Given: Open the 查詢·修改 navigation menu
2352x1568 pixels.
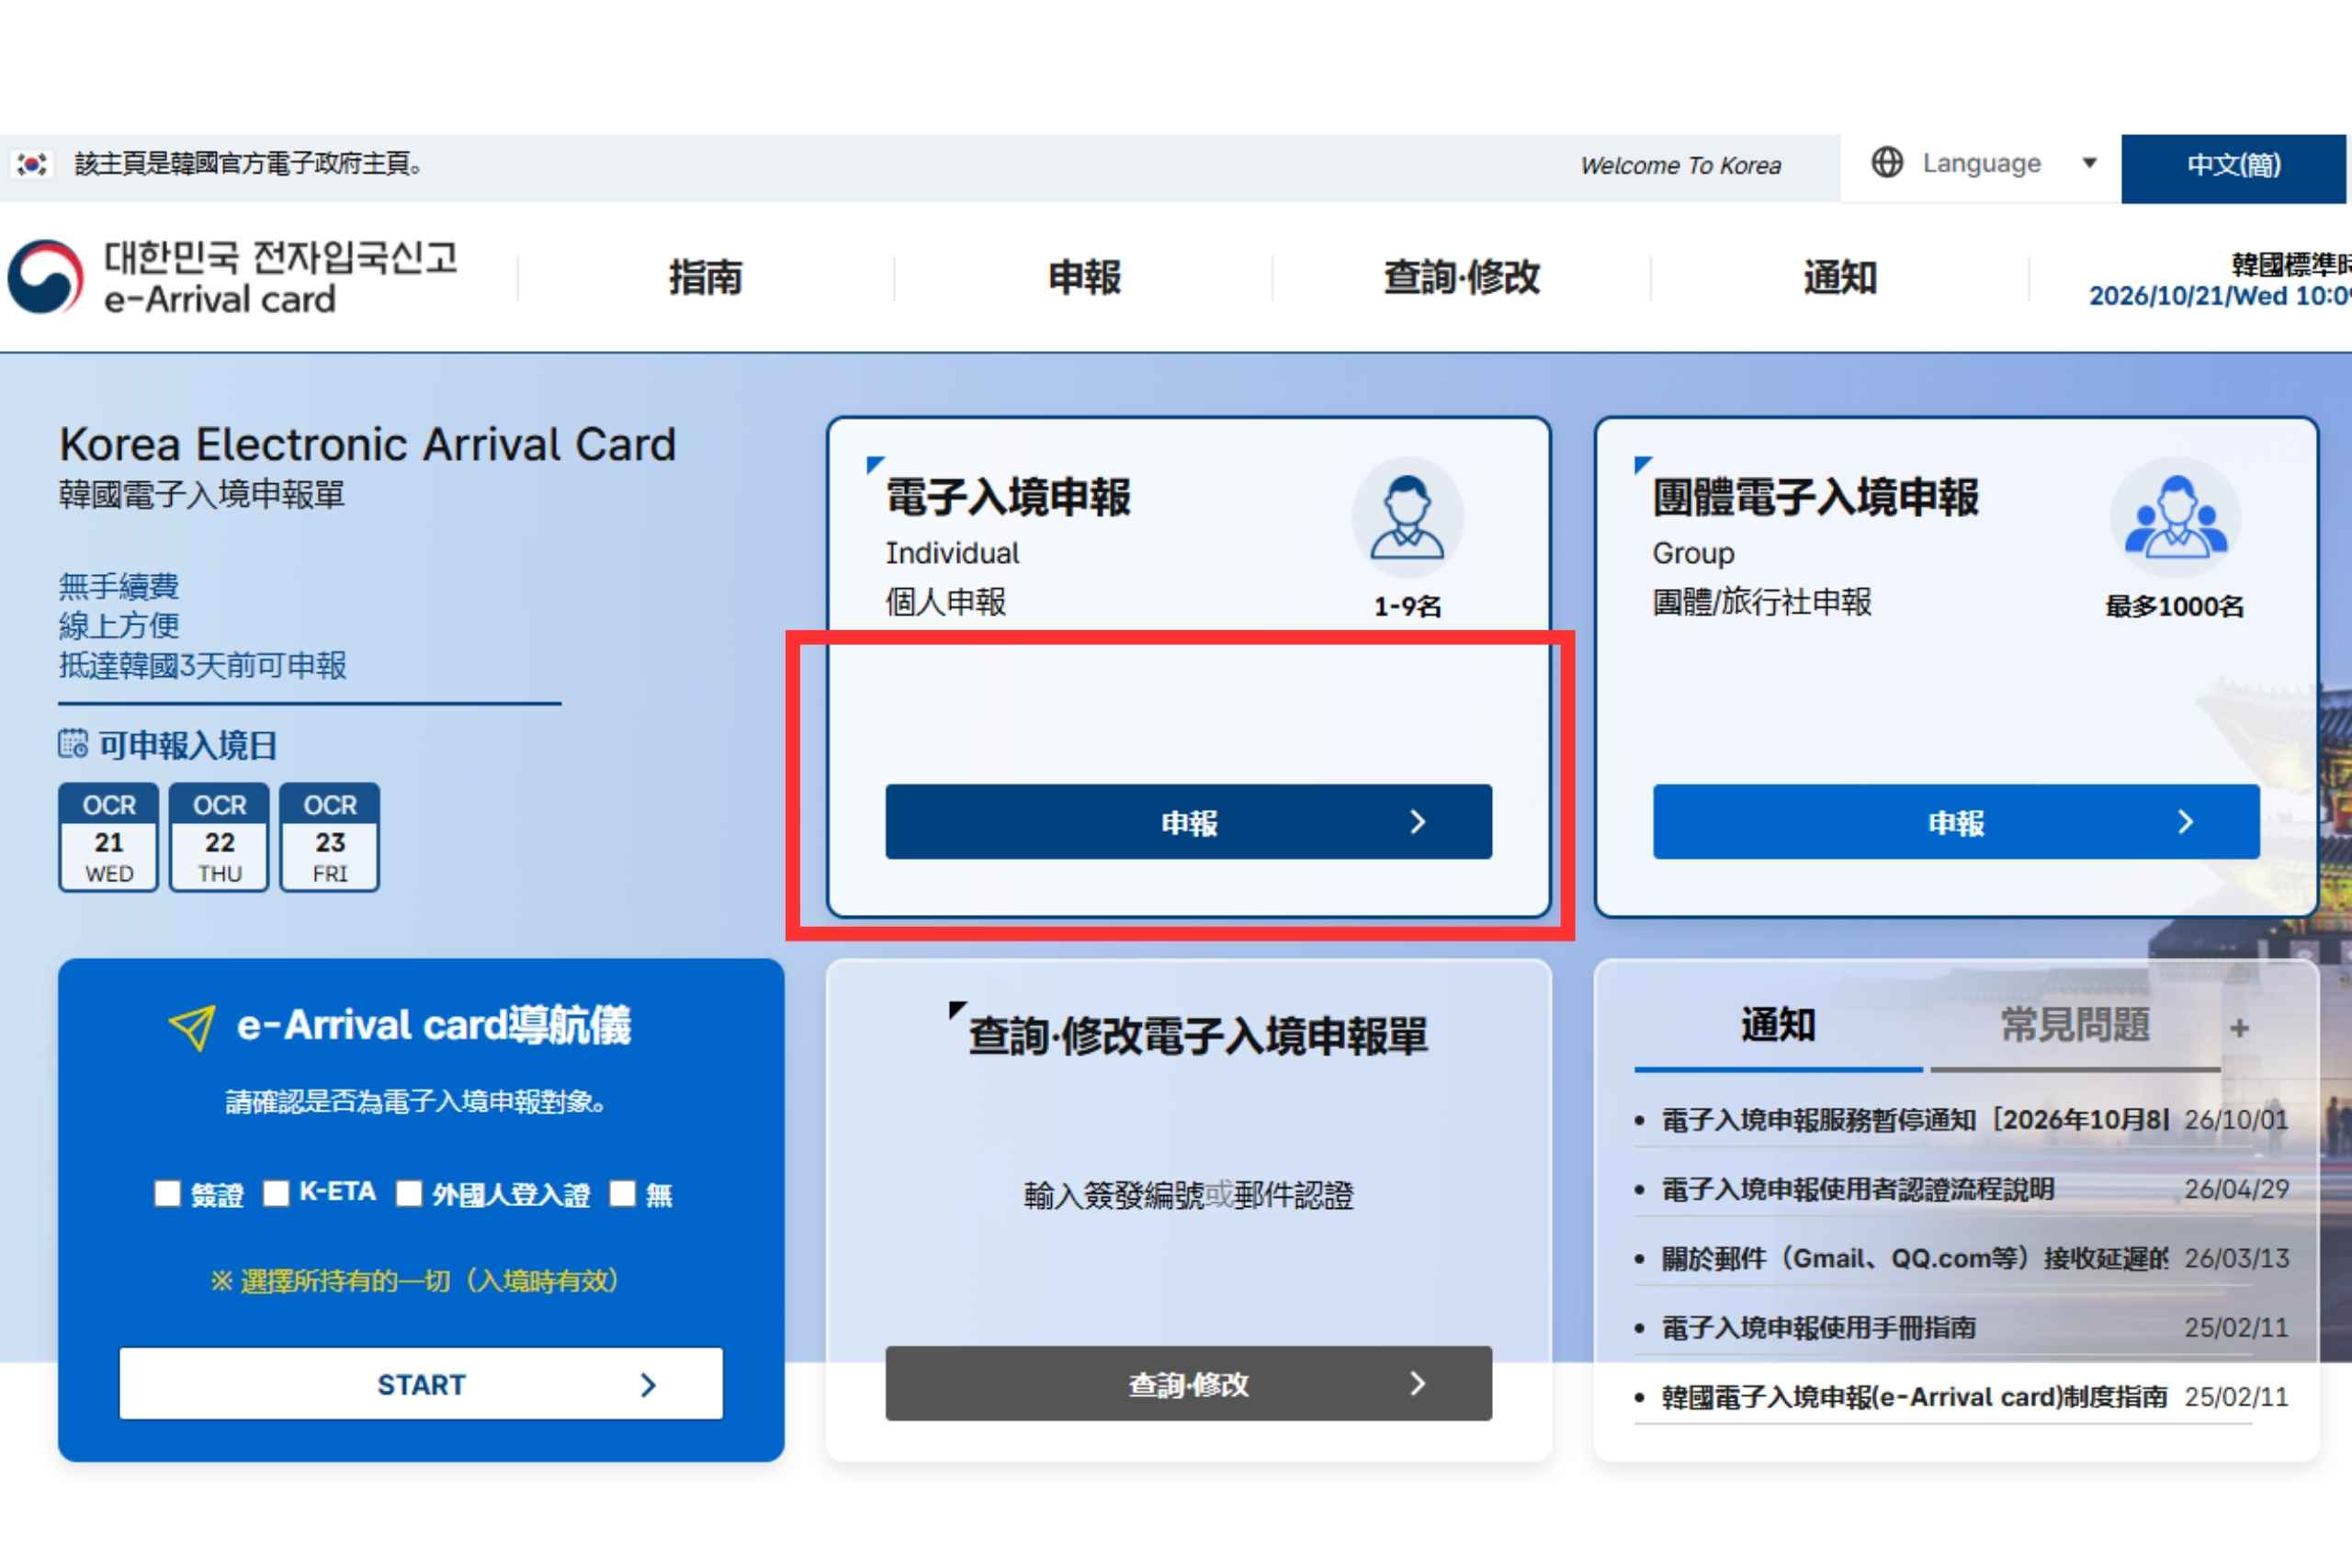Looking at the screenshot, I should 1462,277.
